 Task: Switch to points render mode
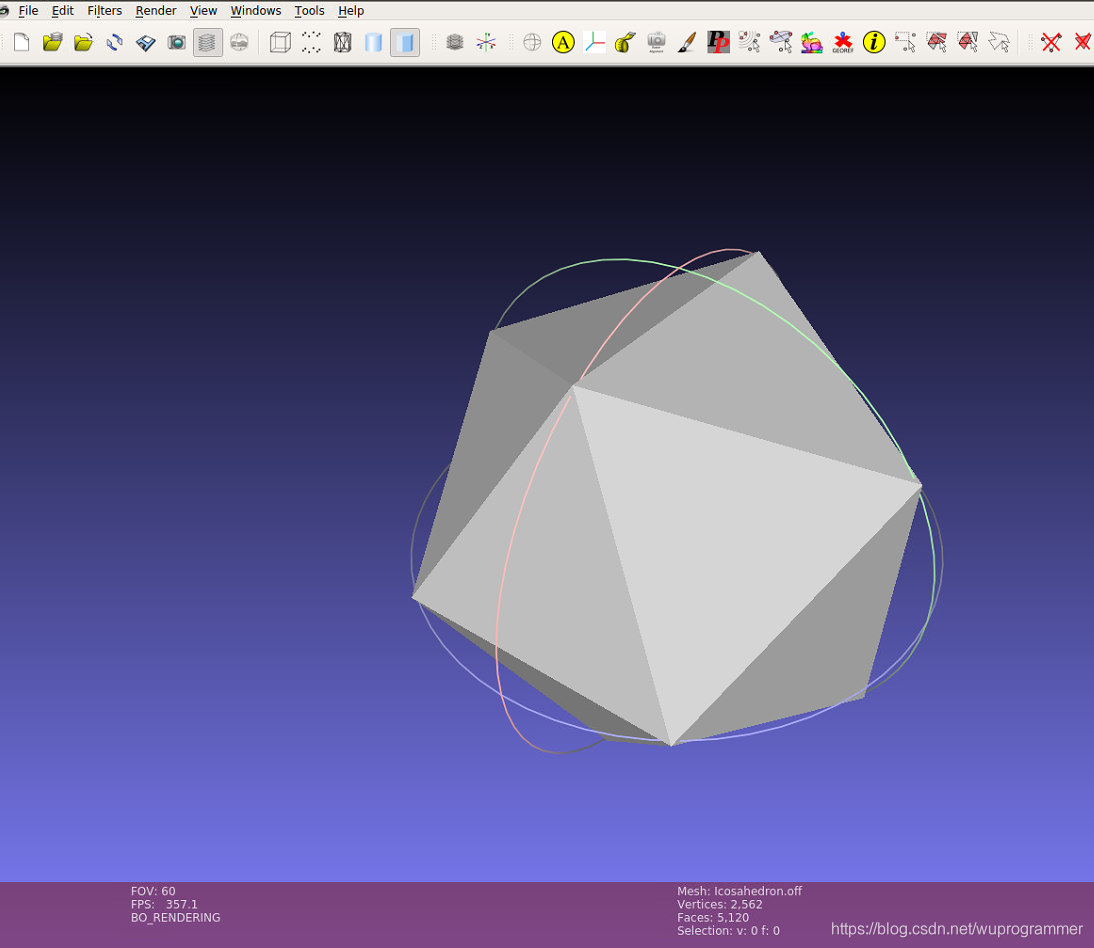click(x=311, y=43)
